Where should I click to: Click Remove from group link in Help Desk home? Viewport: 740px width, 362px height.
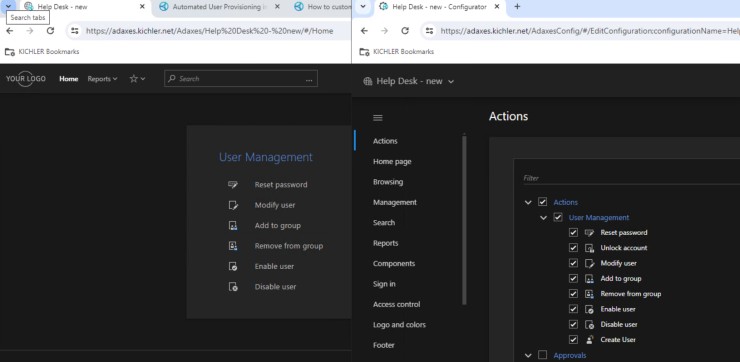pyautogui.click(x=289, y=246)
